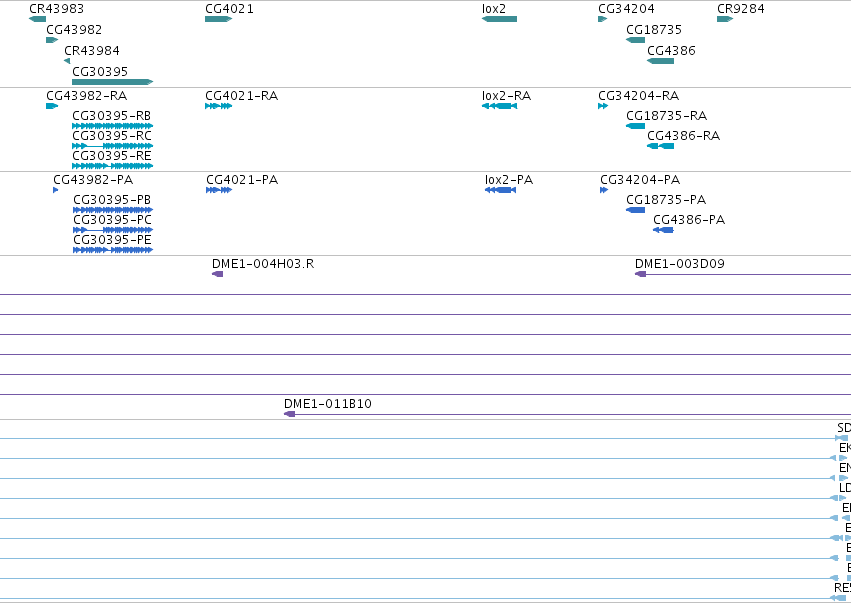The height and width of the screenshot is (603, 851).
Task: Select the CG34204-PA protein arrow
Action: 604,190
